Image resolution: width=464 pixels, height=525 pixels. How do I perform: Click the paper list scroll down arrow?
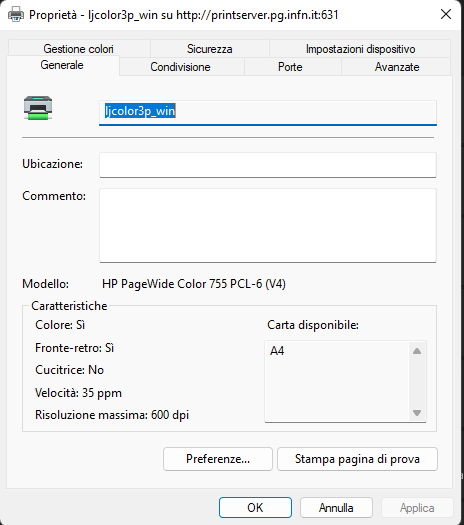point(417,413)
